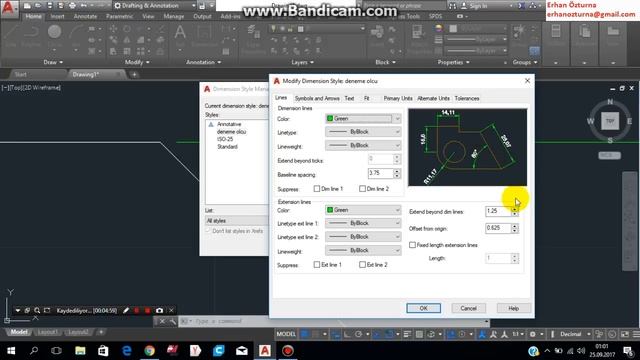The width and height of the screenshot is (640, 360).
Task: Switch to the Text tab in dialog
Action: point(349,98)
